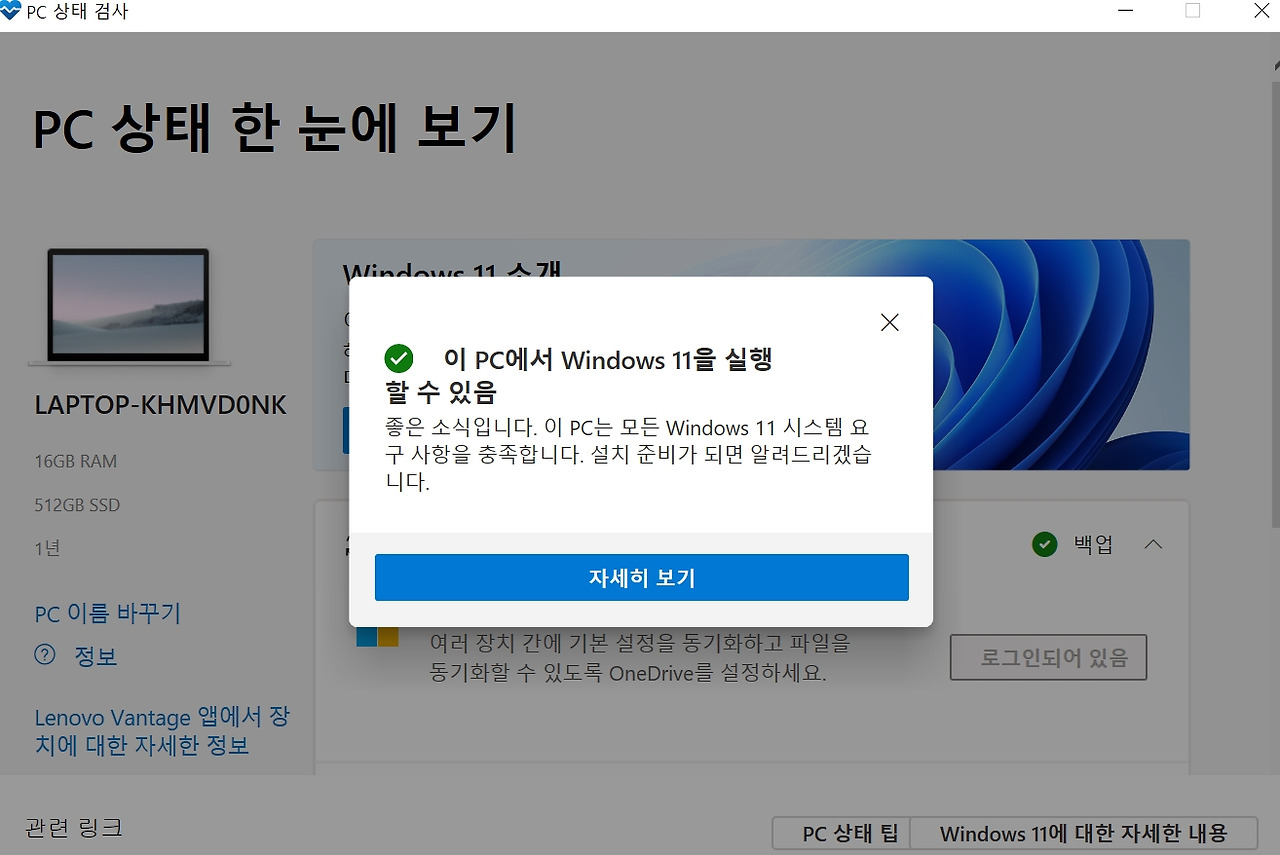Open PC 이름 바꾸기 link
The height and width of the screenshot is (855, 1280).
point(108,613)
